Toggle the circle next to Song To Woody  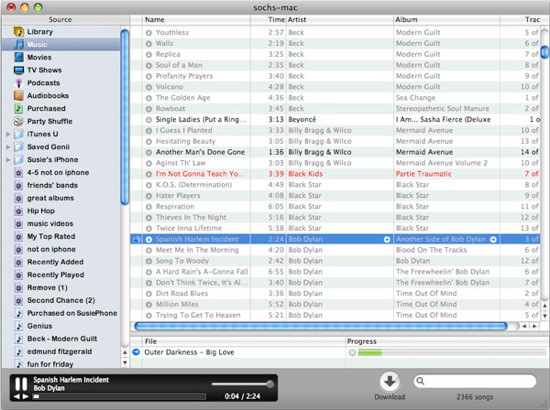[x=149, y=261]
